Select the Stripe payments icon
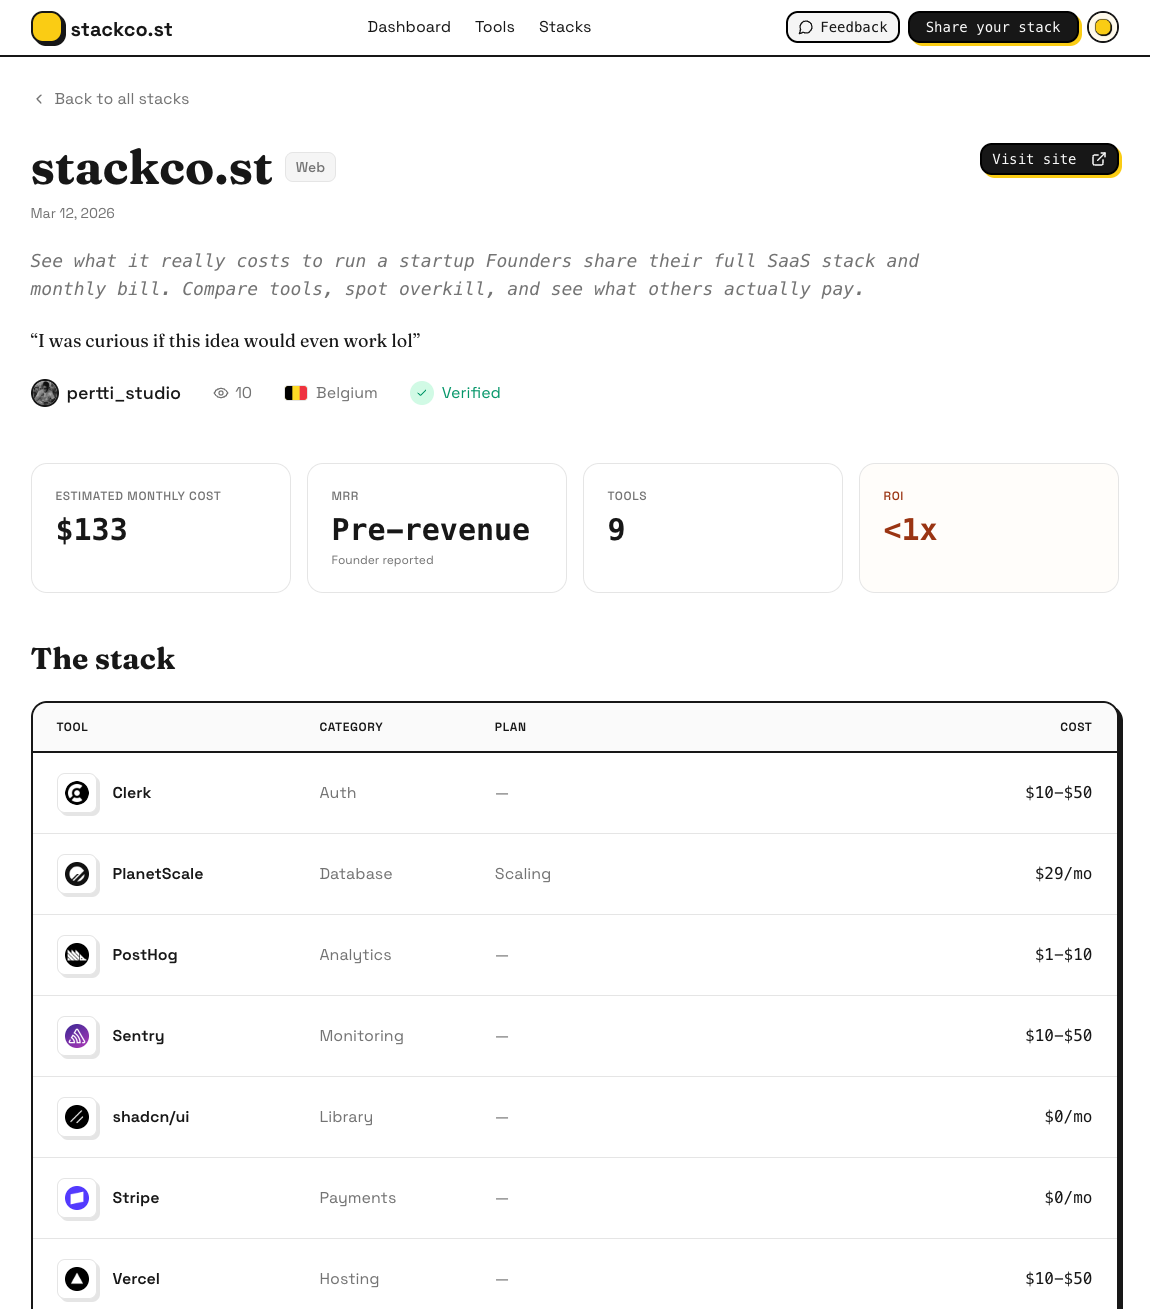The height and width of the screenshot is (1309, 1150). click(x=77, y=1198)
